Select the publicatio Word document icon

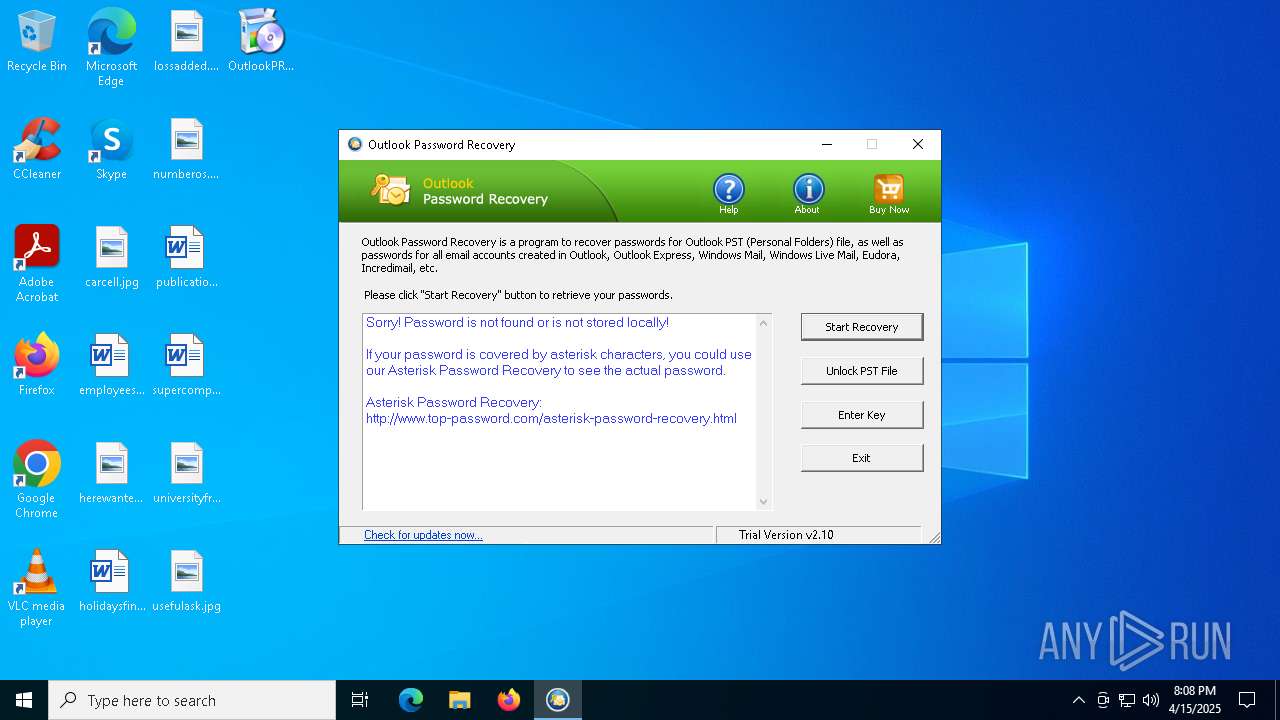point(187,258)
